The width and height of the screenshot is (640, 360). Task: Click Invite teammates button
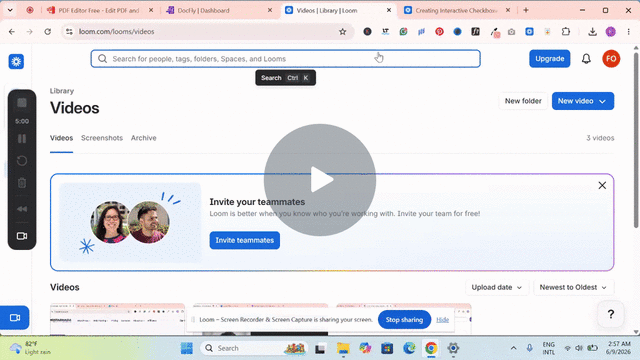coord(244,240)
